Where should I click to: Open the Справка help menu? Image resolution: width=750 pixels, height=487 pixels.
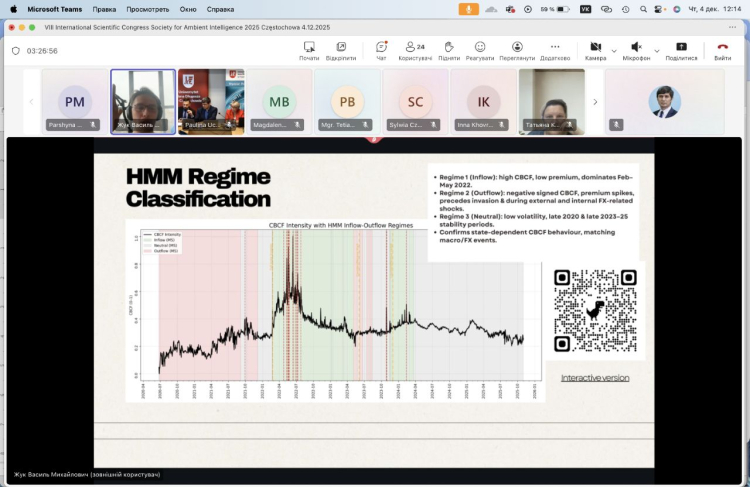coord(220,8)
